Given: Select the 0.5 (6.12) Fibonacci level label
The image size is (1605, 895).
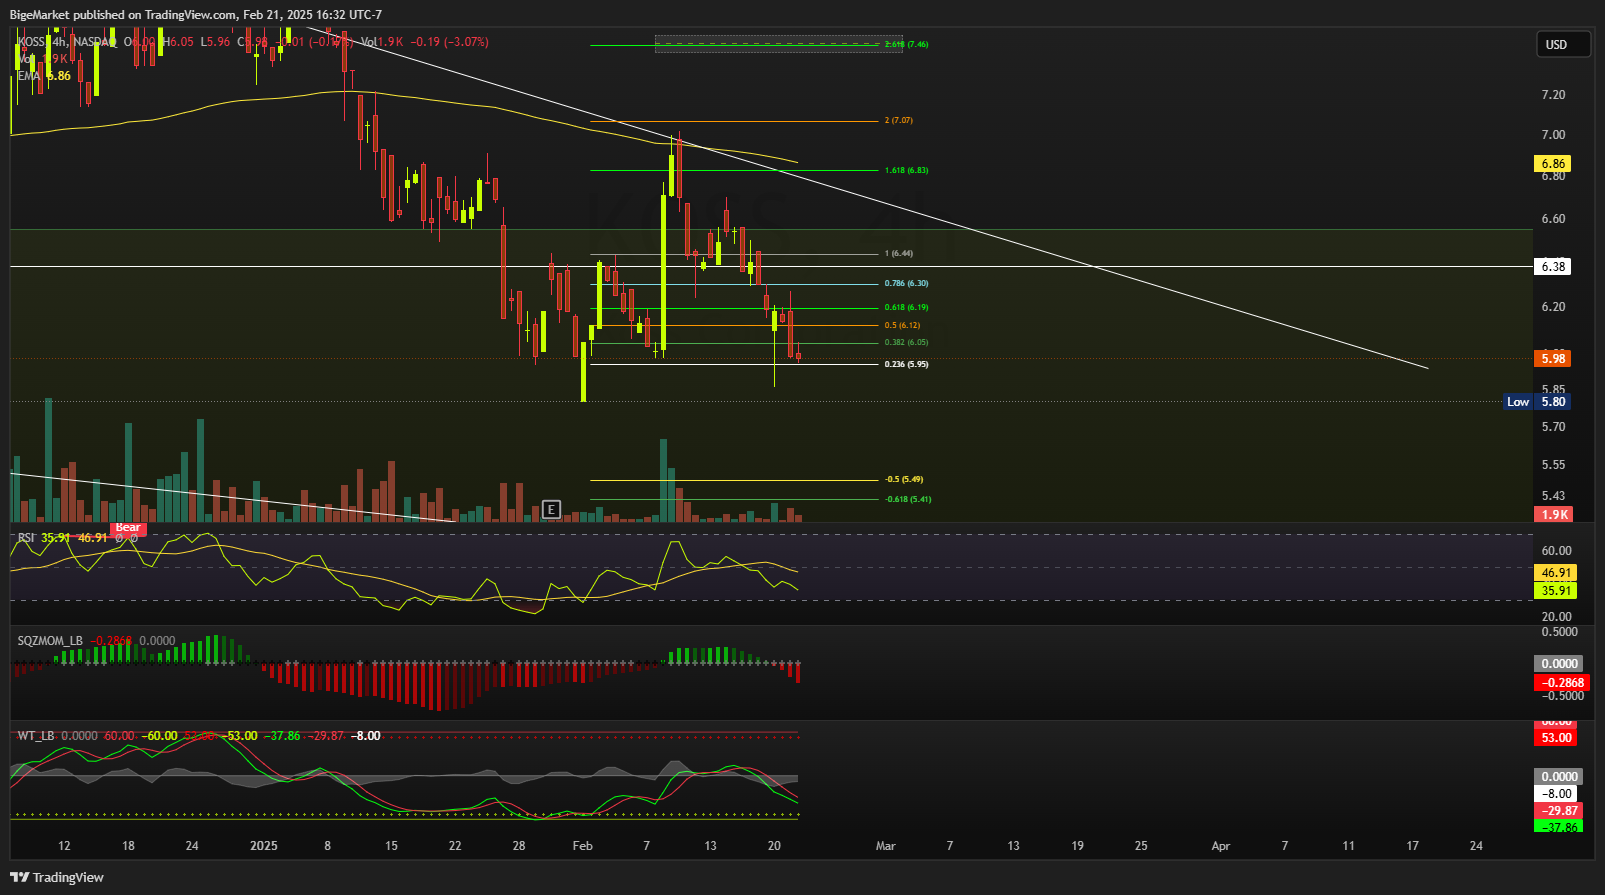Looking at the screenshot, I should (902, 326).
